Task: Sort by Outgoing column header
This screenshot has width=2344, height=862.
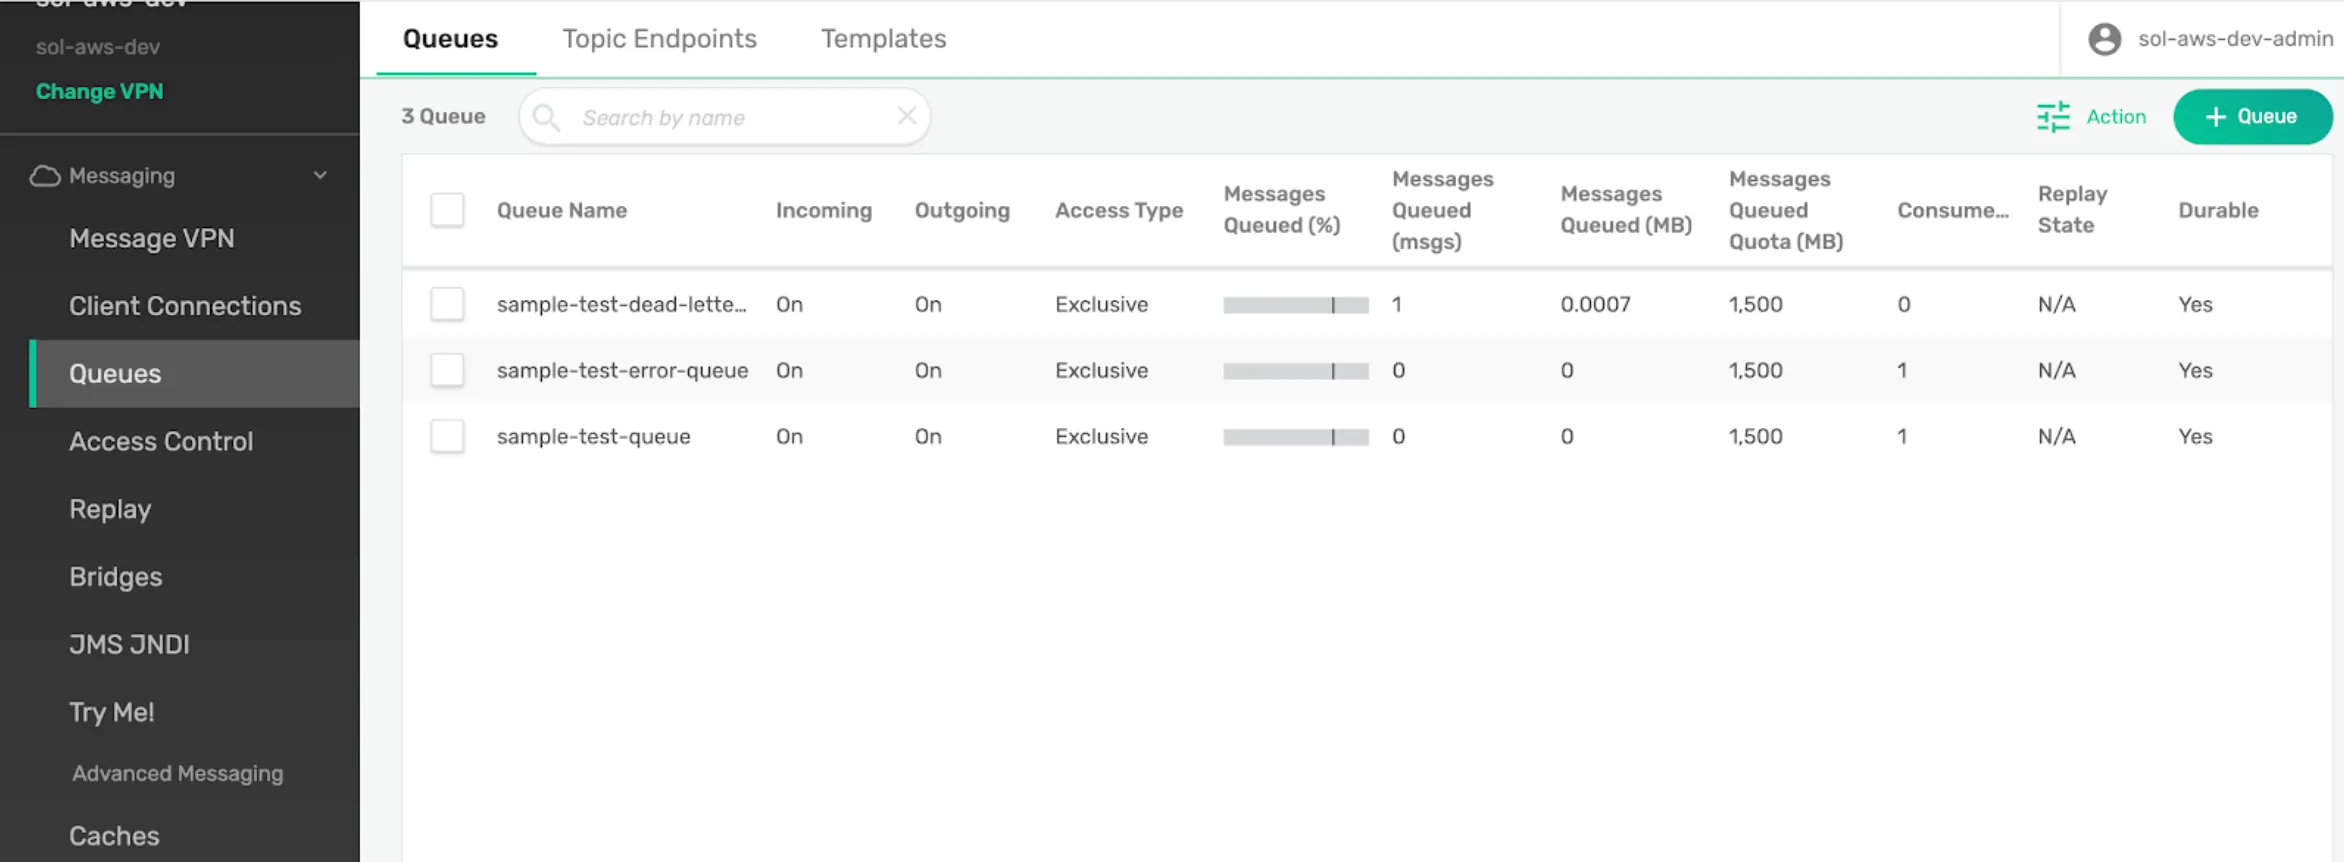Action: (x=962, y=210)
